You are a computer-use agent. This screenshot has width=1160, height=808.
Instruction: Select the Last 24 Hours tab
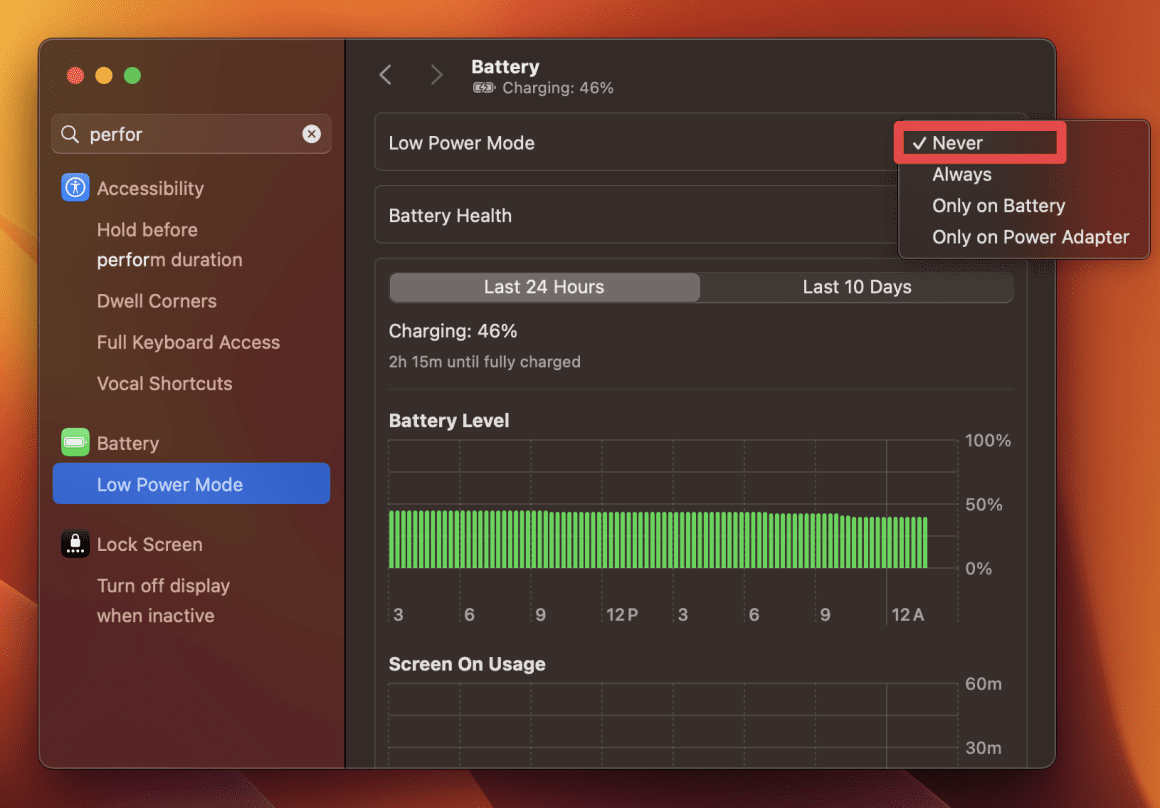point(544,287)
